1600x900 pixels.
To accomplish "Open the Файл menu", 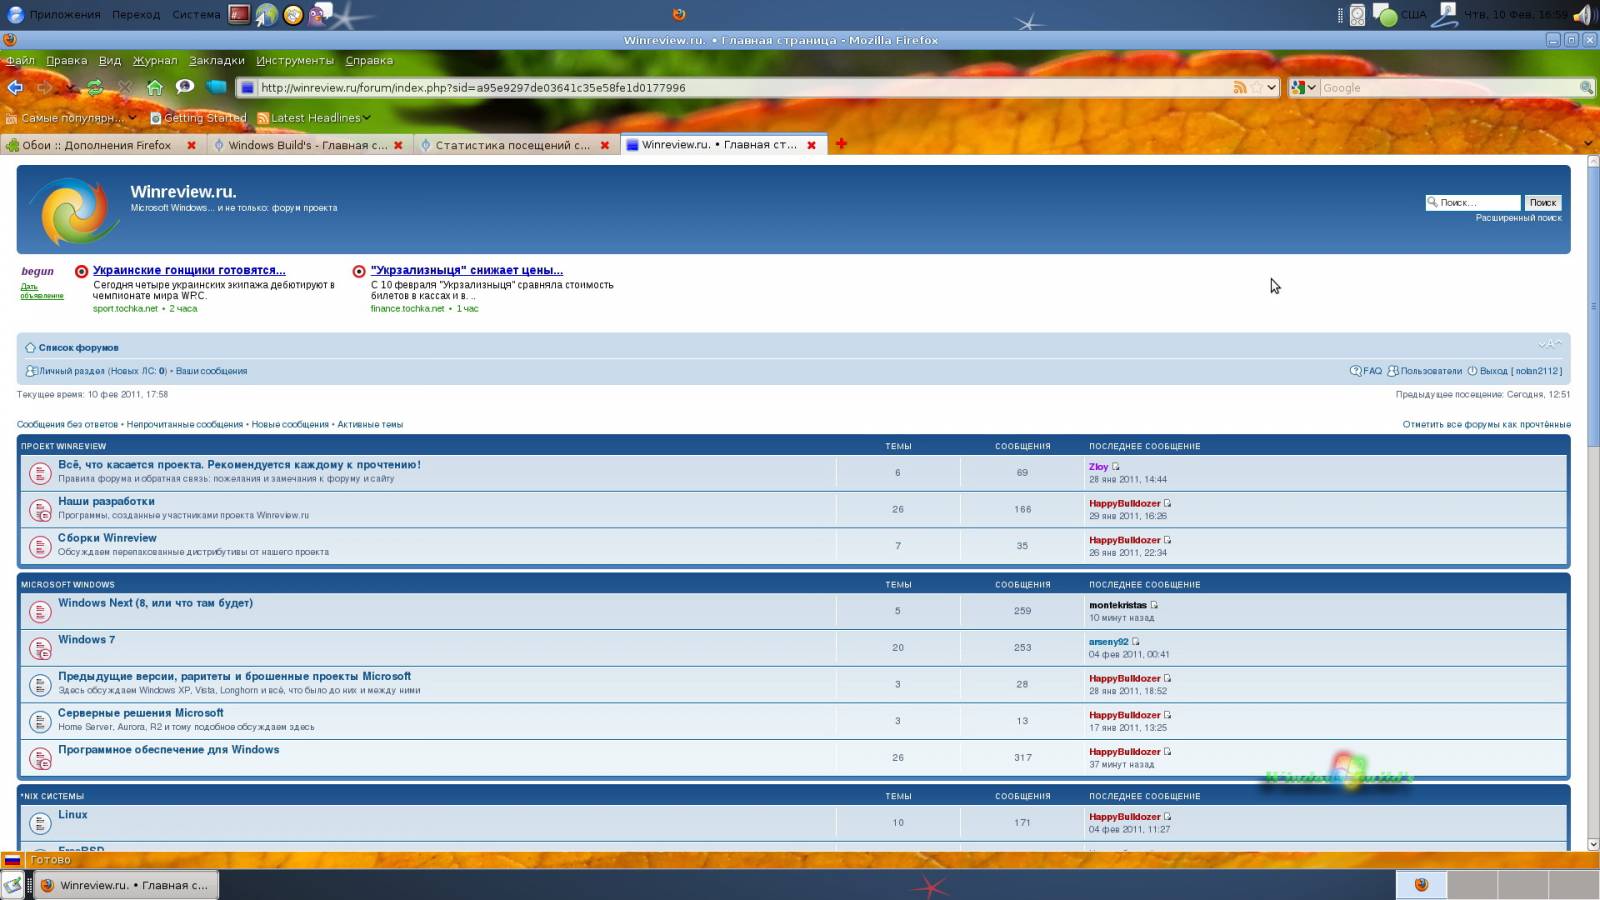I will pyautogui.click(x=20, y=60).
